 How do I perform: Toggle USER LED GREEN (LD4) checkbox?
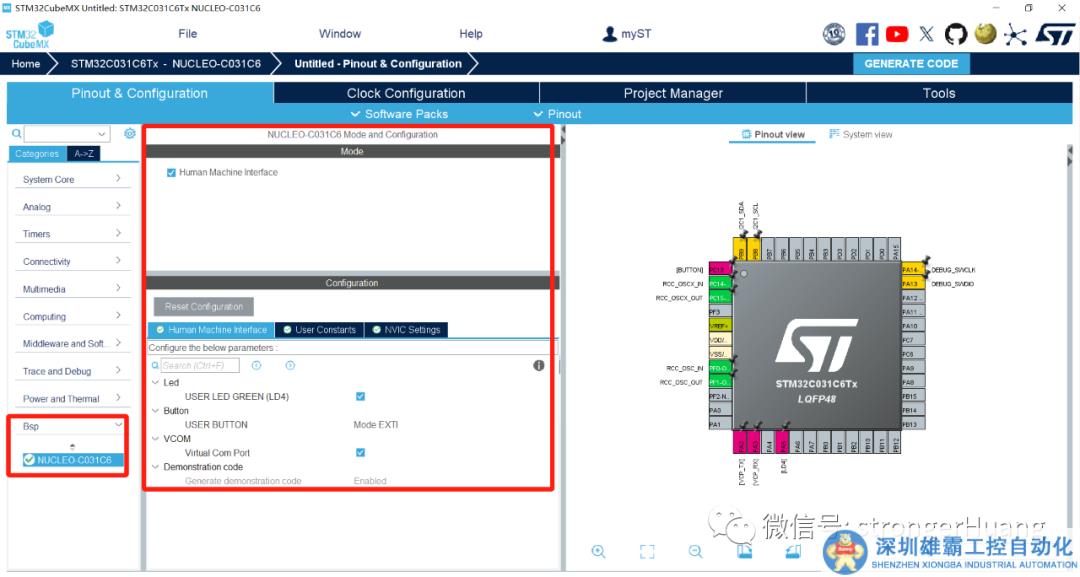point(360,396)
